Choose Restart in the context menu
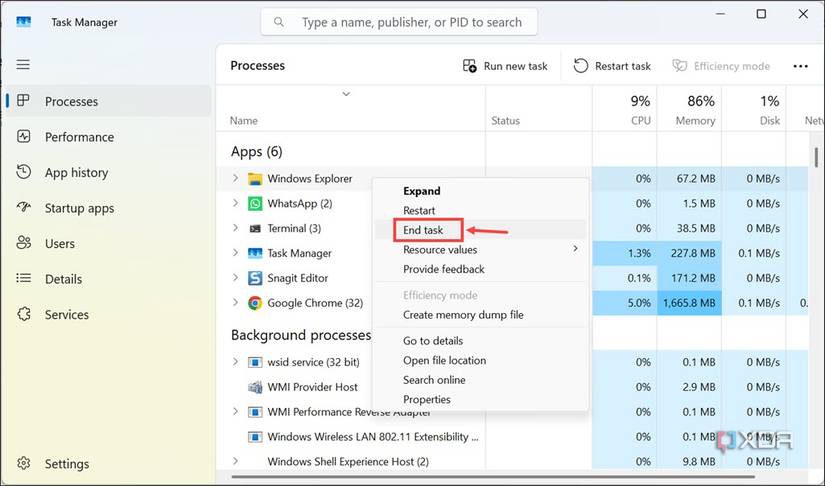Screen dimensions: 825x486 419,211
